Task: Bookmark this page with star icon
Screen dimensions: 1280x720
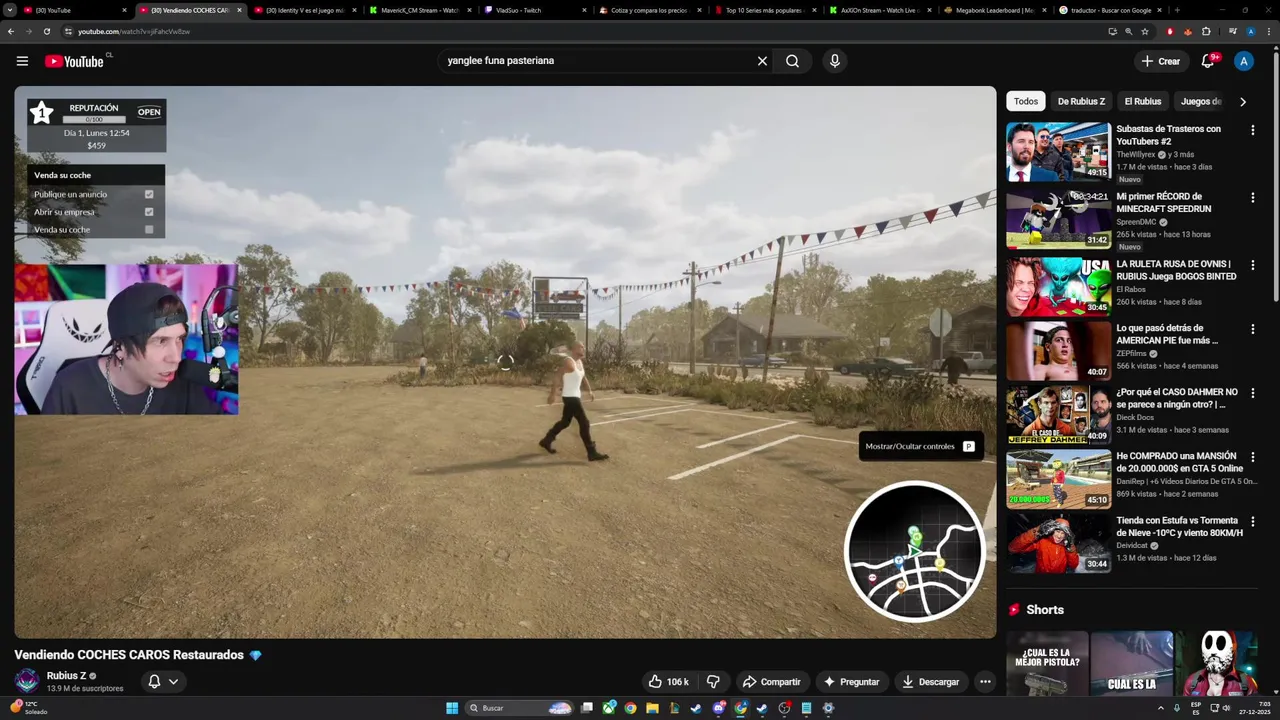Action: [x=1145, y=31]
